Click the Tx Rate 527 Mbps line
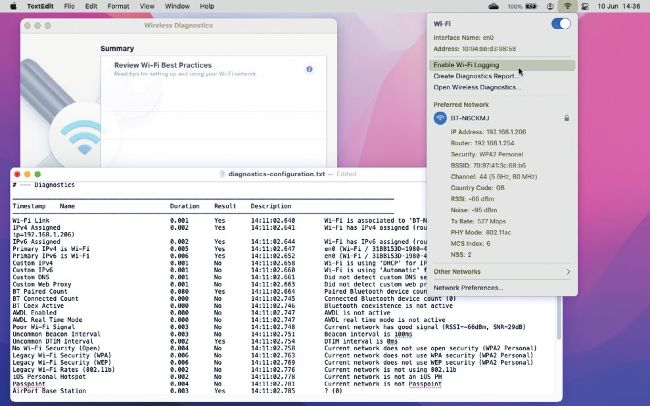 click(x=478, y=221)
